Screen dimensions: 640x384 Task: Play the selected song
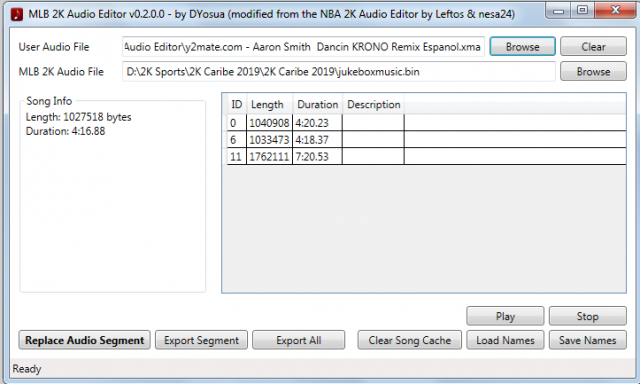pos(505,316)
